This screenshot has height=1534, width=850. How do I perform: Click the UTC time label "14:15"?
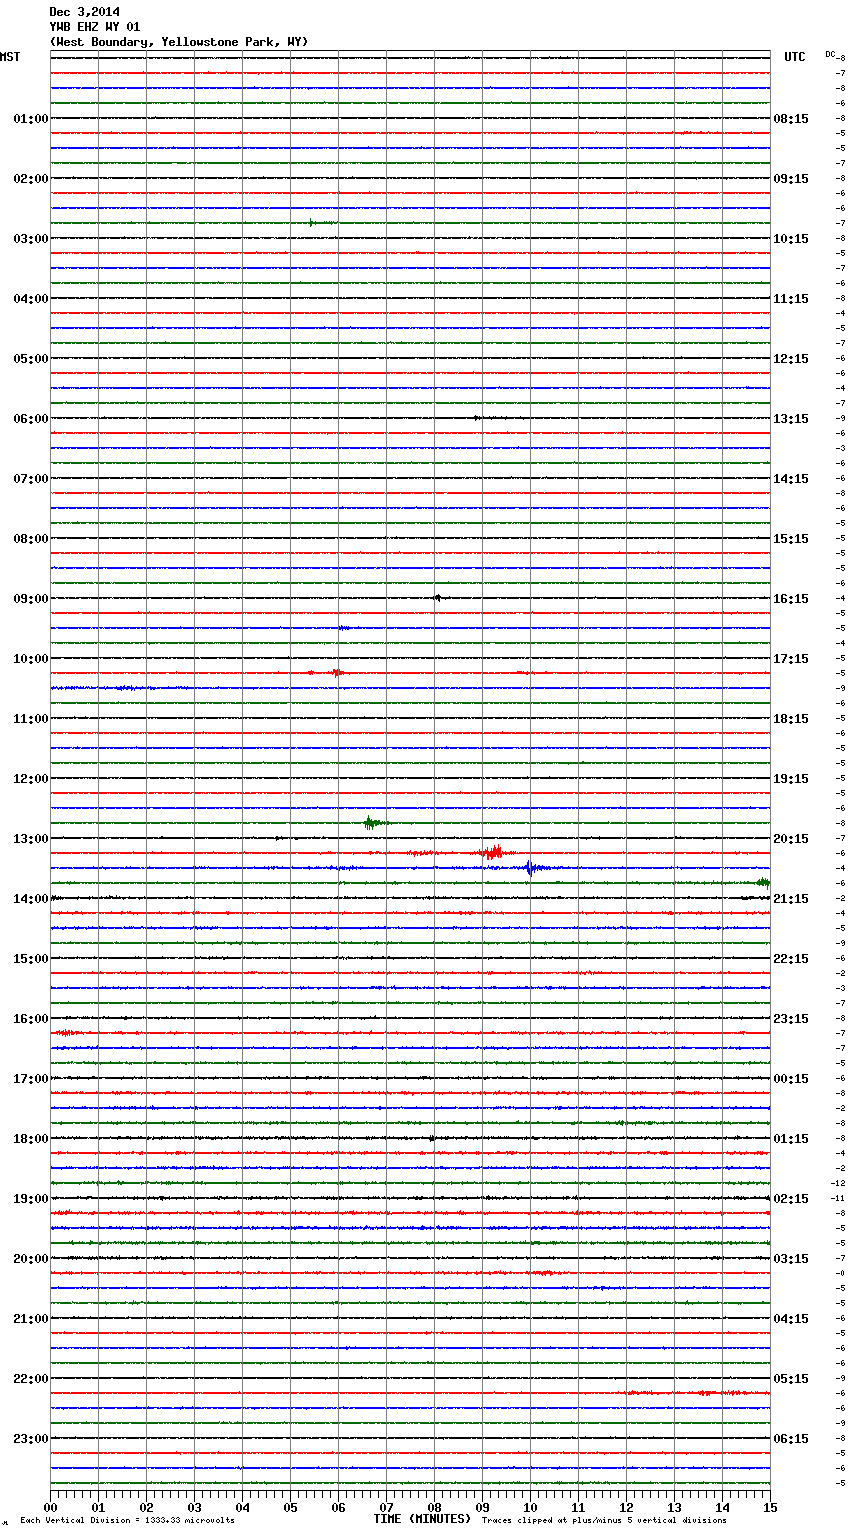click(791, 479)
